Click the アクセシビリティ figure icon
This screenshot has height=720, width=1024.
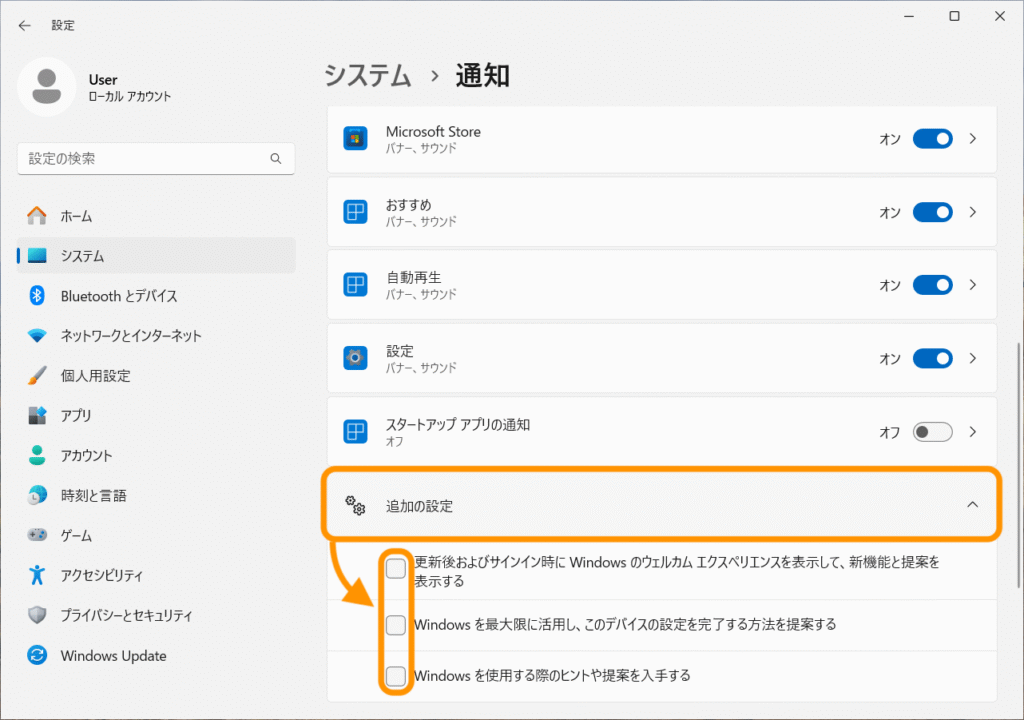click(x=37, y=575)
